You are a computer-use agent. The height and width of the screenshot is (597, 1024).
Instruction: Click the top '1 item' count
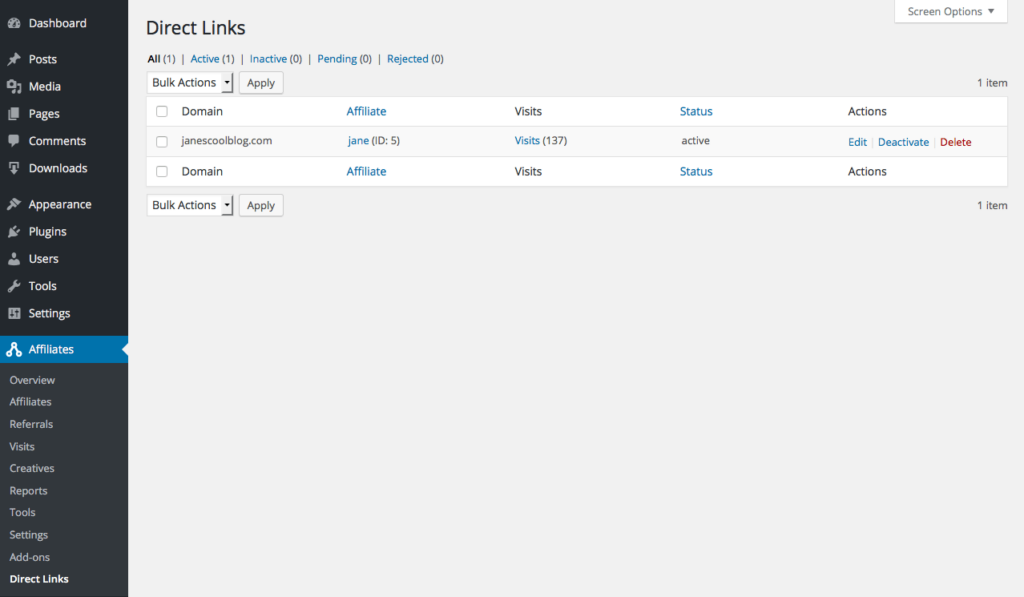992,83
